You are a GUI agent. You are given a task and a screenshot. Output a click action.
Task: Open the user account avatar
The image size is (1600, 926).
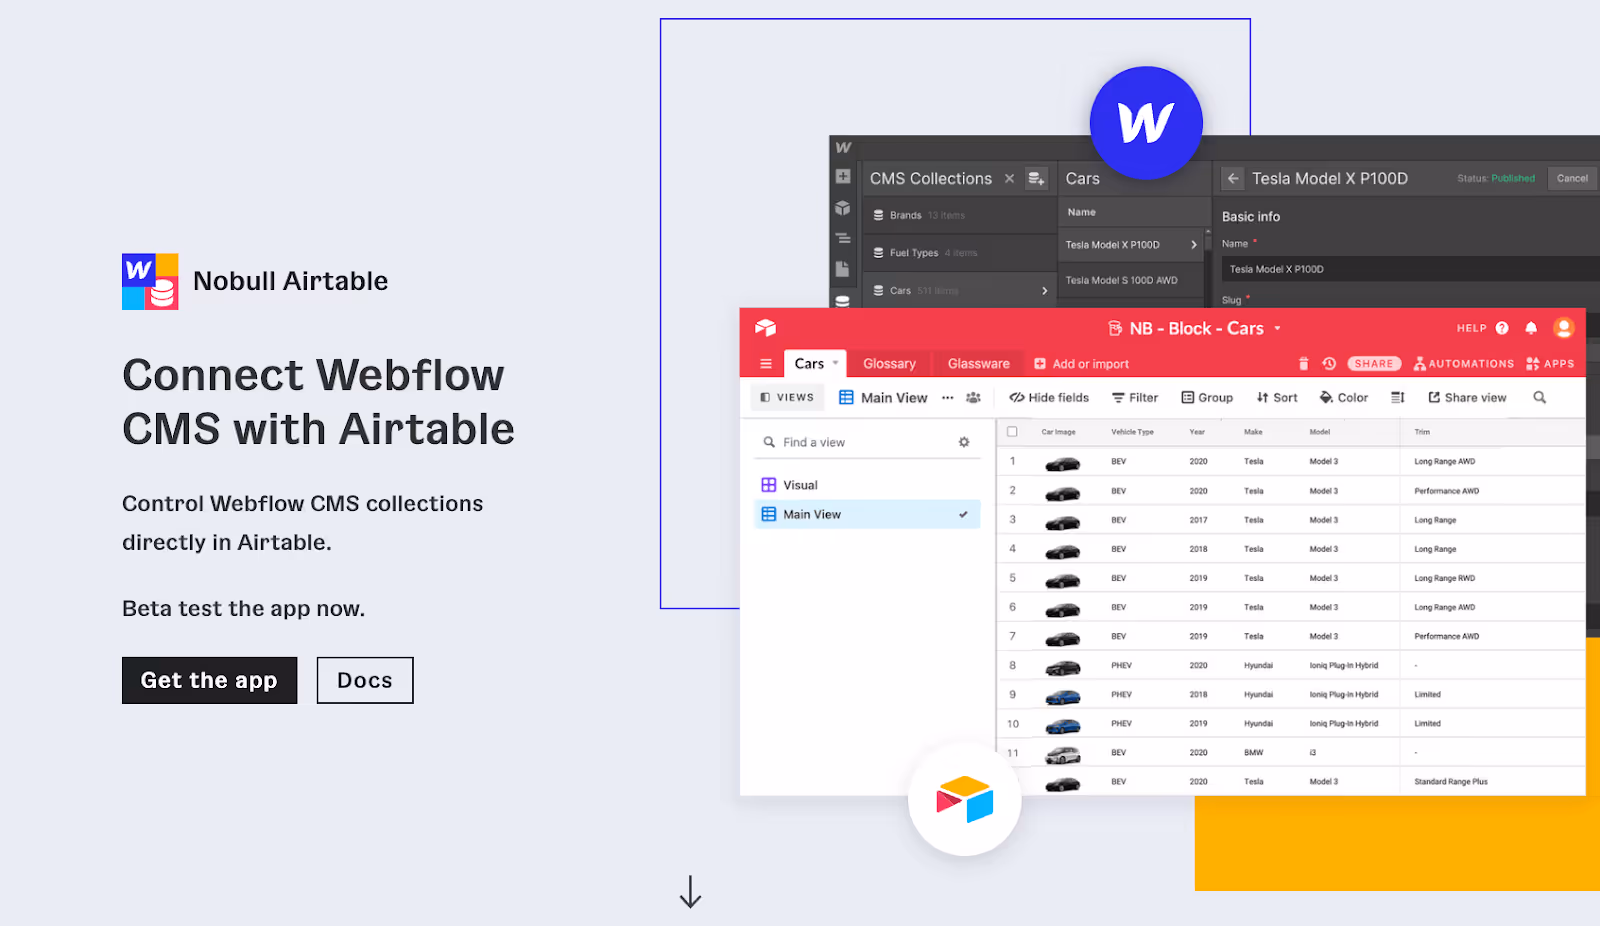click(x=1564, y=328)
